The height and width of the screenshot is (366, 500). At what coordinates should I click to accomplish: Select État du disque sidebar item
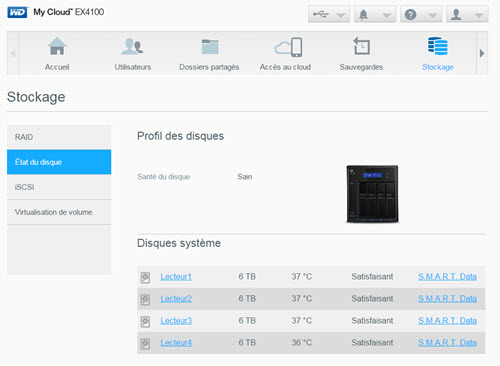click(x=59, y=162)
